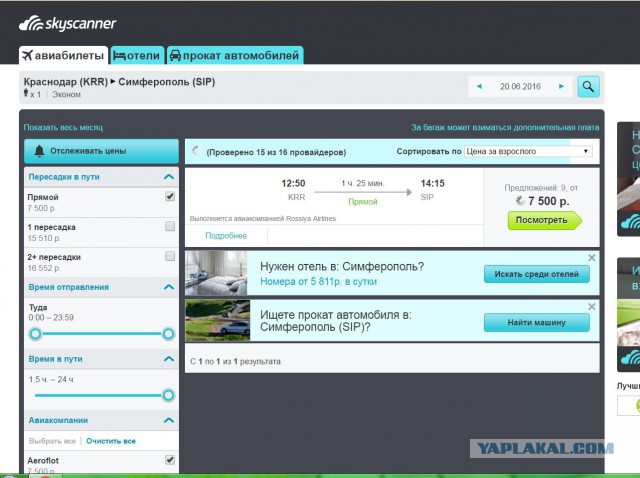This screenshot has width=640, height=478.
Task: Go to next date arrow
Action: 561,86
